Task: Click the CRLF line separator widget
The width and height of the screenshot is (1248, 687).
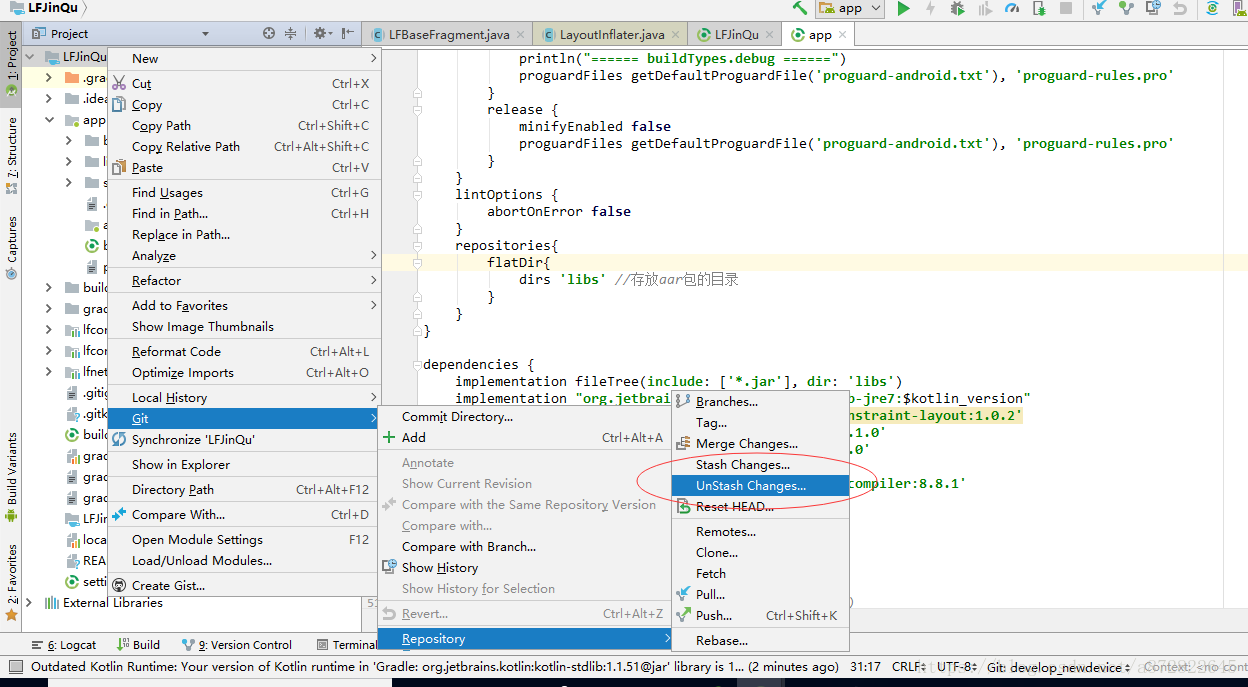Action: (x=910, y=666)
